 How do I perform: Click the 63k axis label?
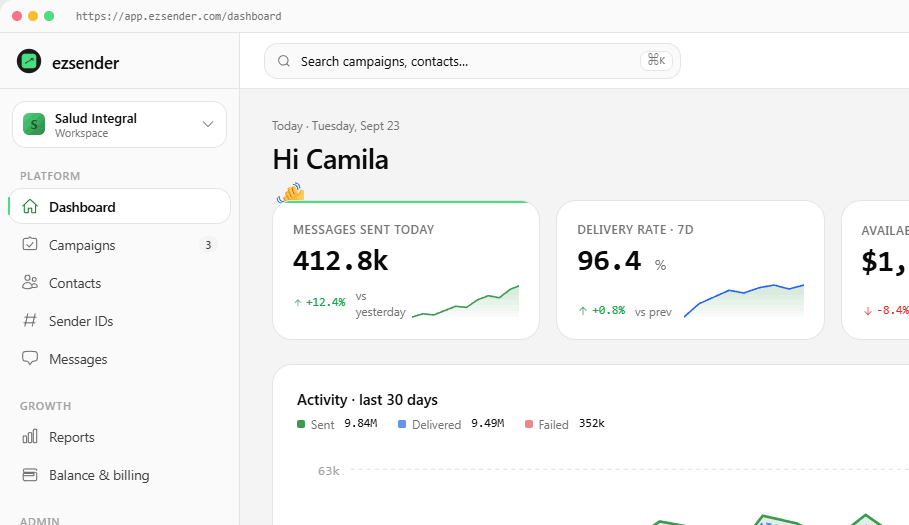click(x=329, y=471)
